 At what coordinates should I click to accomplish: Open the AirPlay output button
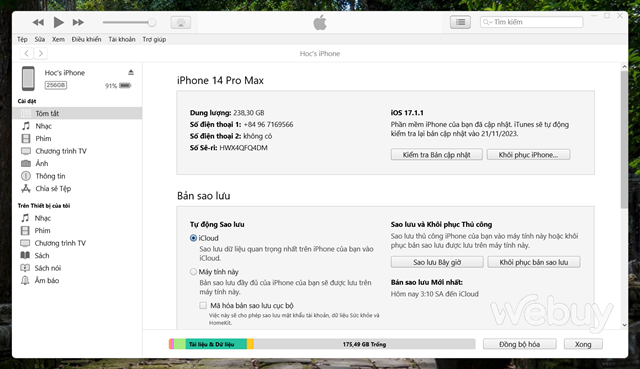(x=180, y=22)
